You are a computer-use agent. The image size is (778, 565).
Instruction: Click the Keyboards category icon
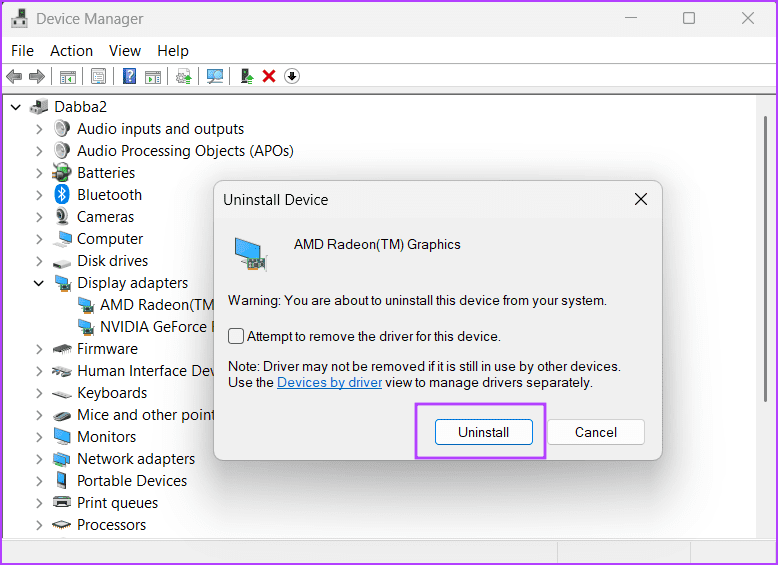pos(62,394)
